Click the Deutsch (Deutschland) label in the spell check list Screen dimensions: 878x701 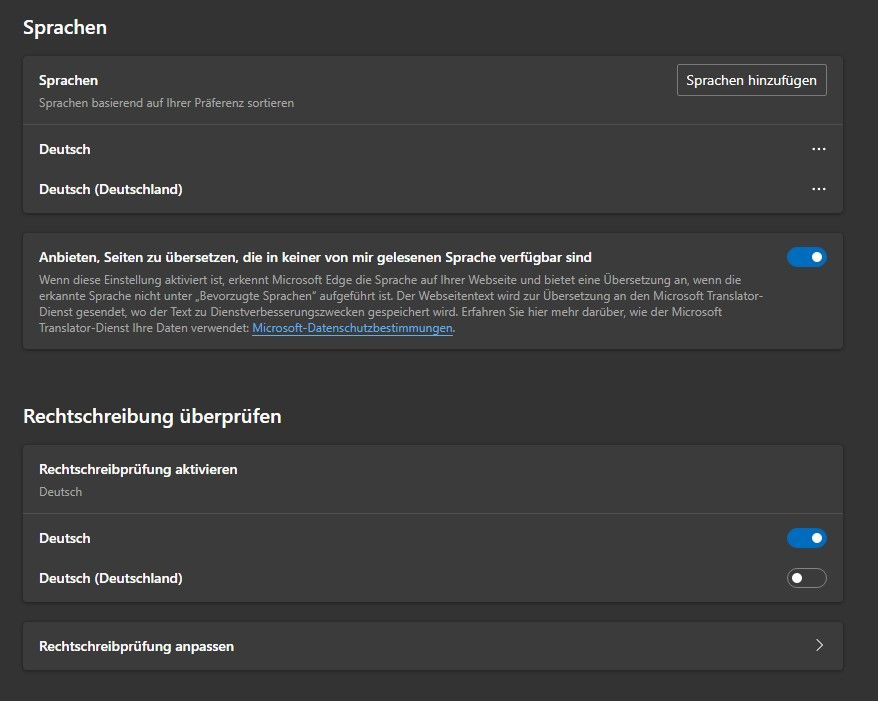tap(111, 578)
